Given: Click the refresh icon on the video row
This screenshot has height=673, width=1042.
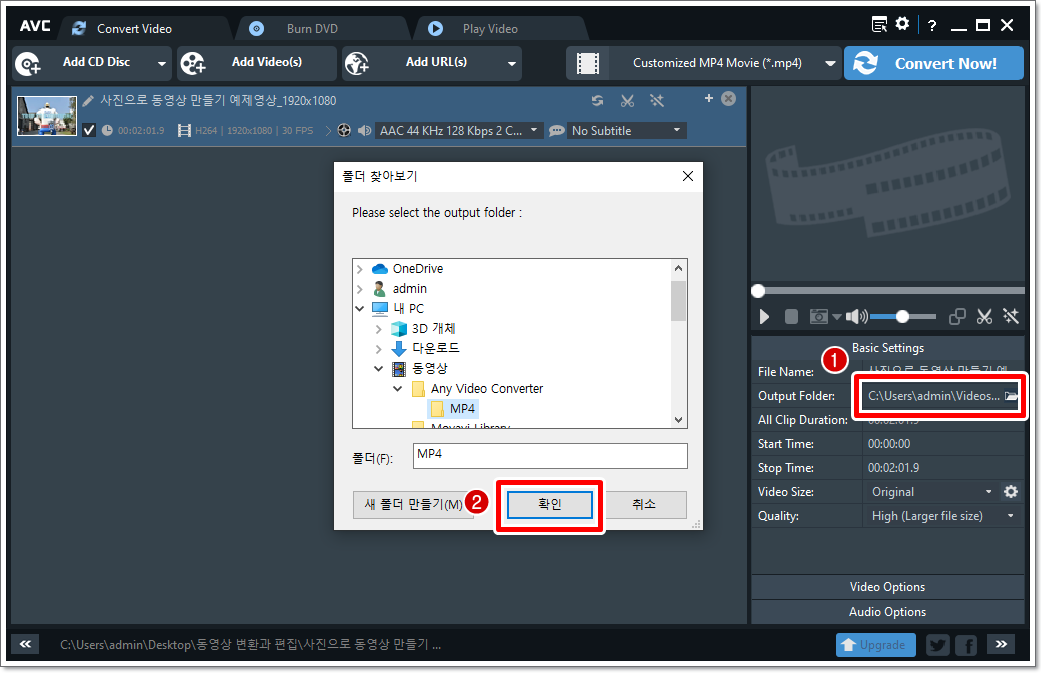Looking at the screenshot, I should (597, 100).
